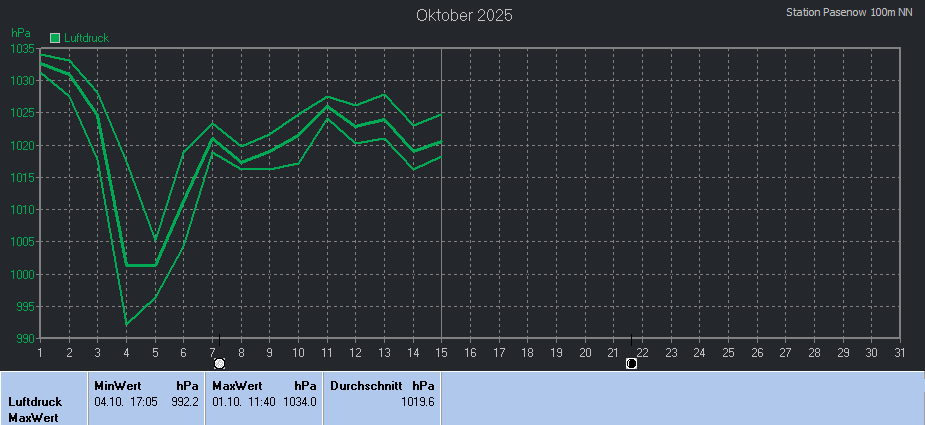Screen dimensions: 925x425
Task: Click the hPa axis unit label
Action: [x=20, y=33]
